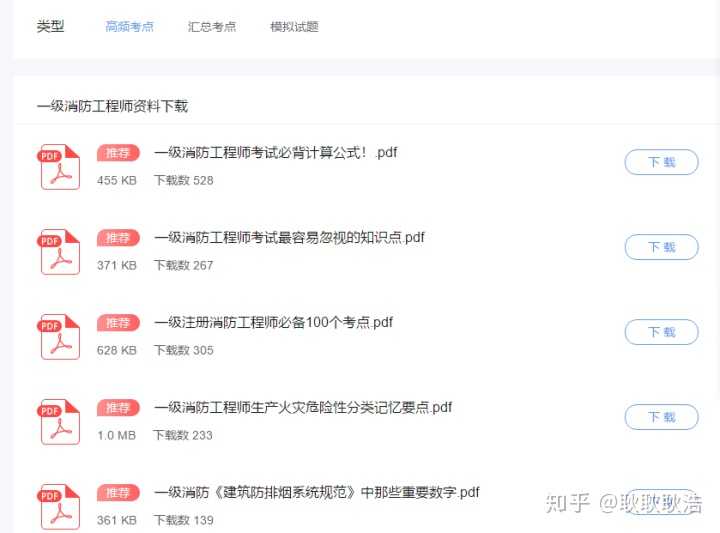Click PDF icon for 必备100个考点 file
The width and height of the screenshot is (720, 533).
(x=59, y=337)
